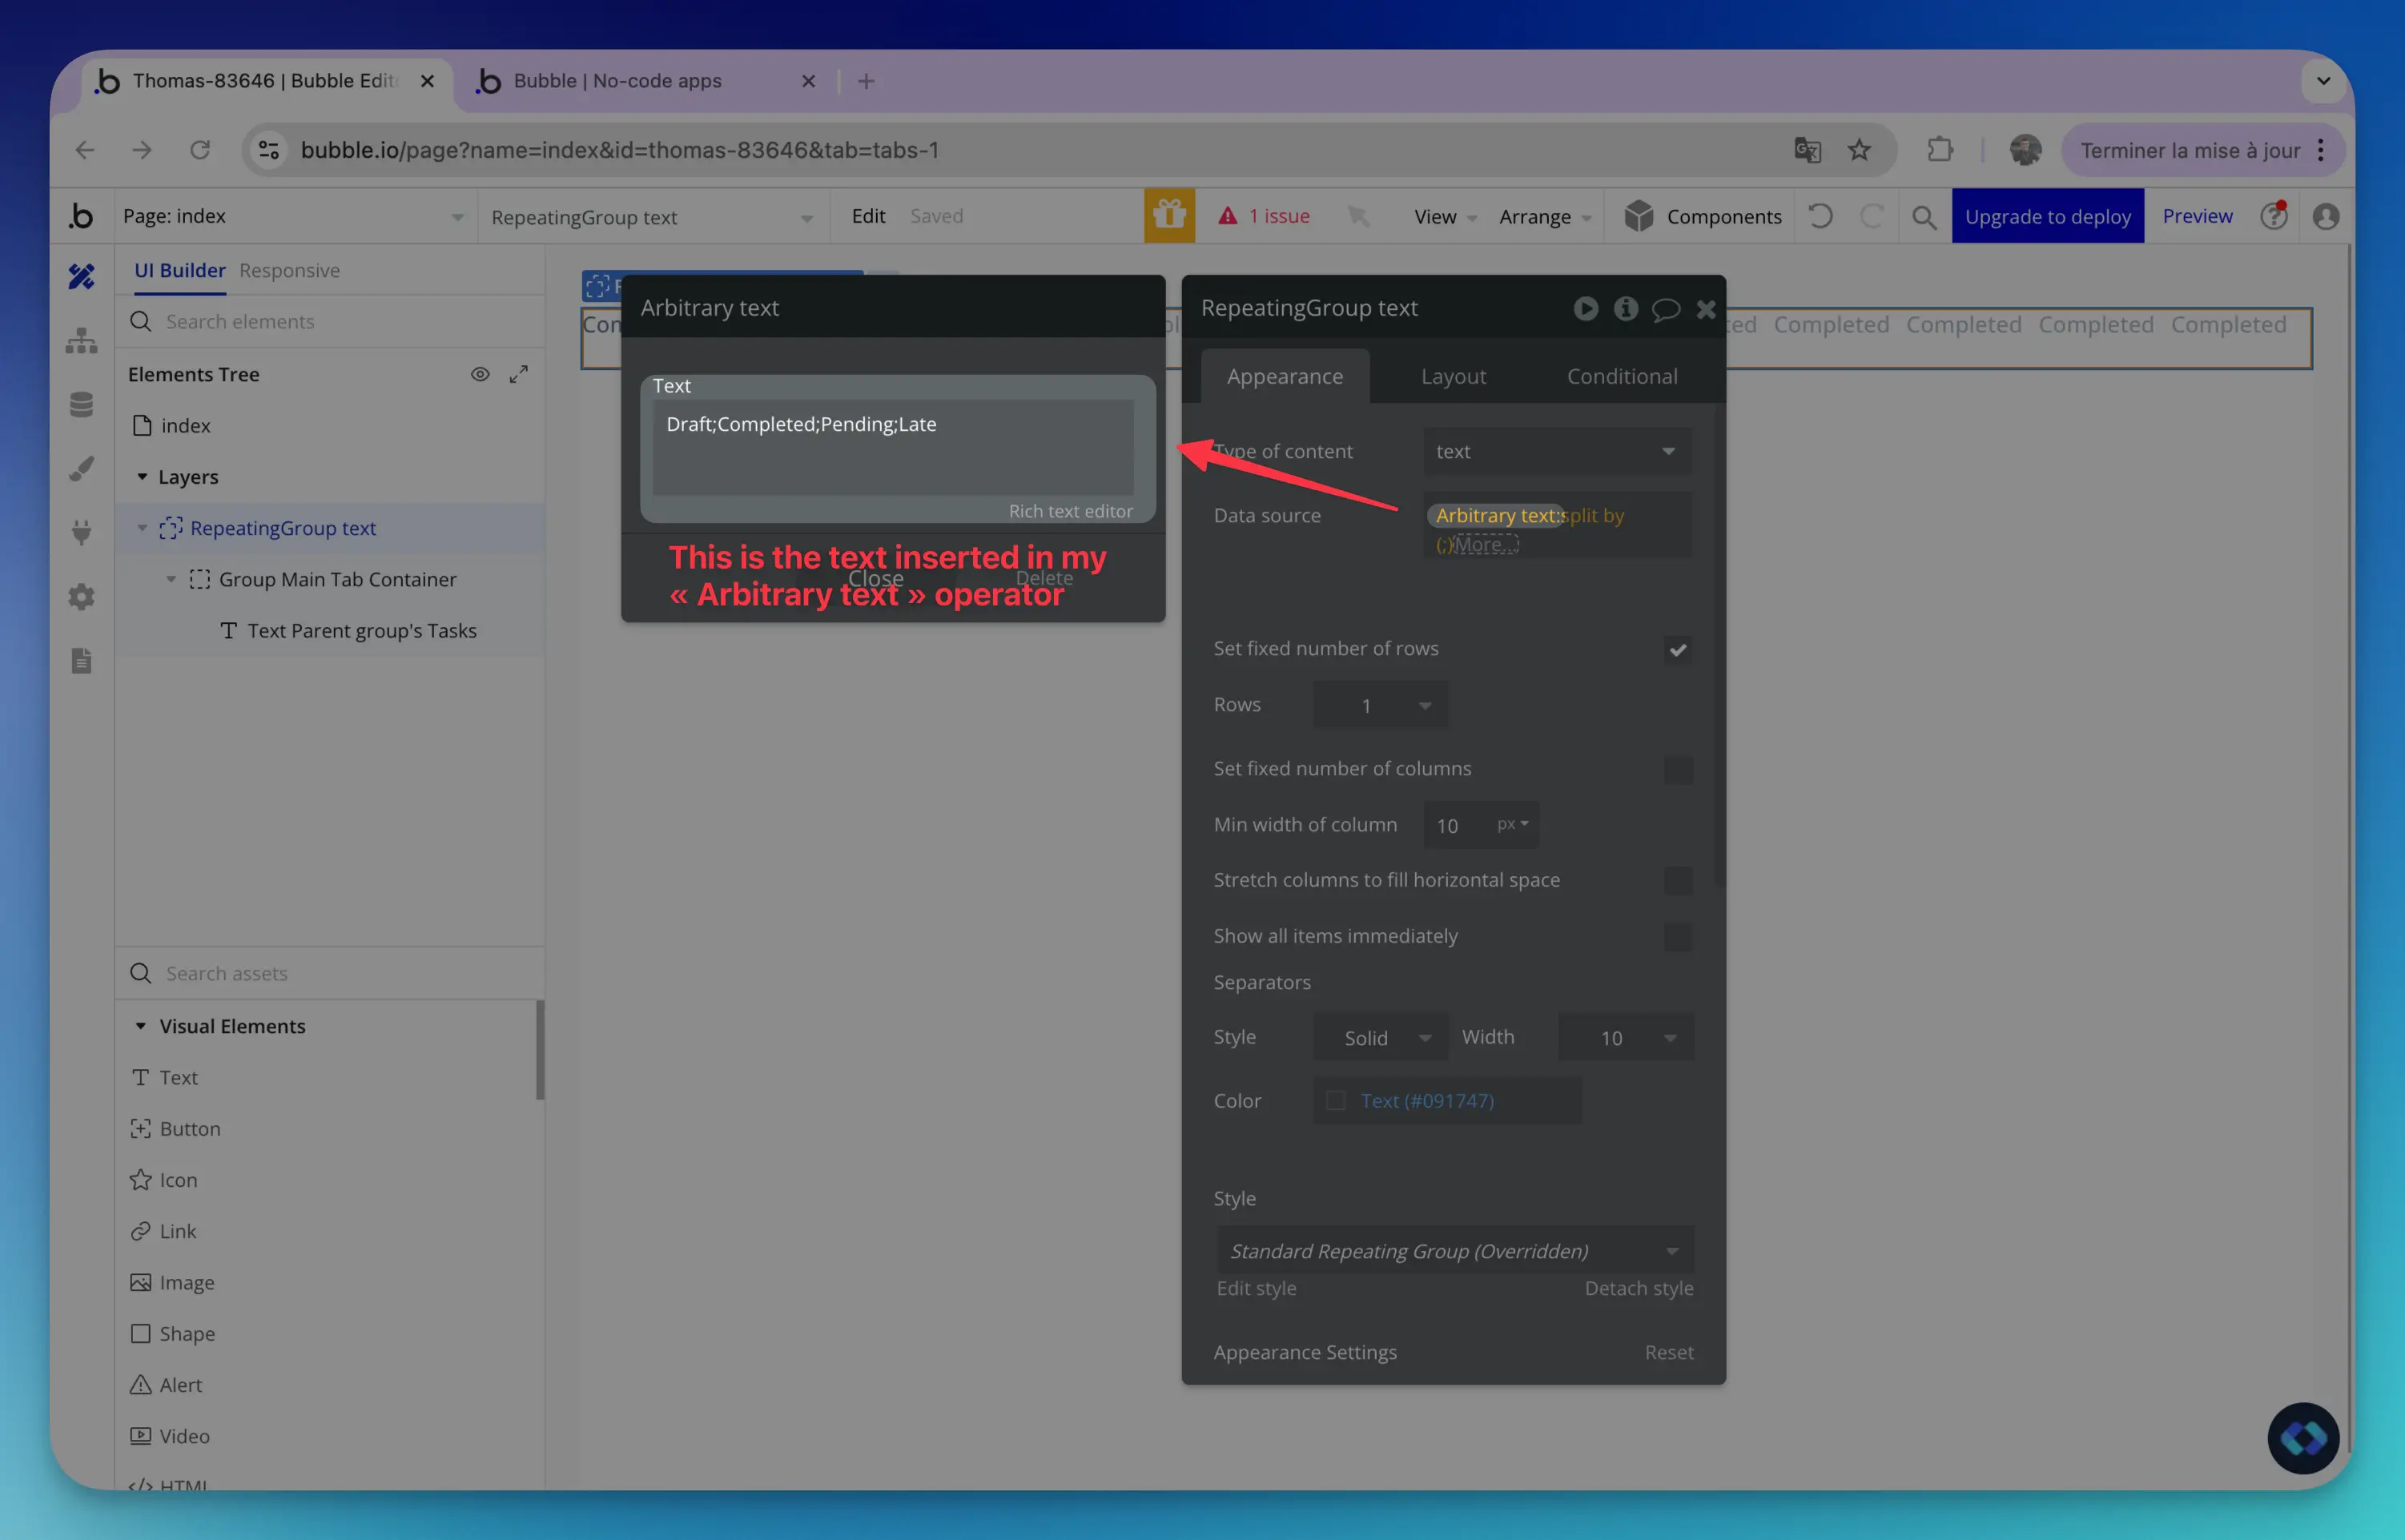Click Upgrade to deploy button
This screenshot has height=1540, width=2405.
tap(2047, 216)
